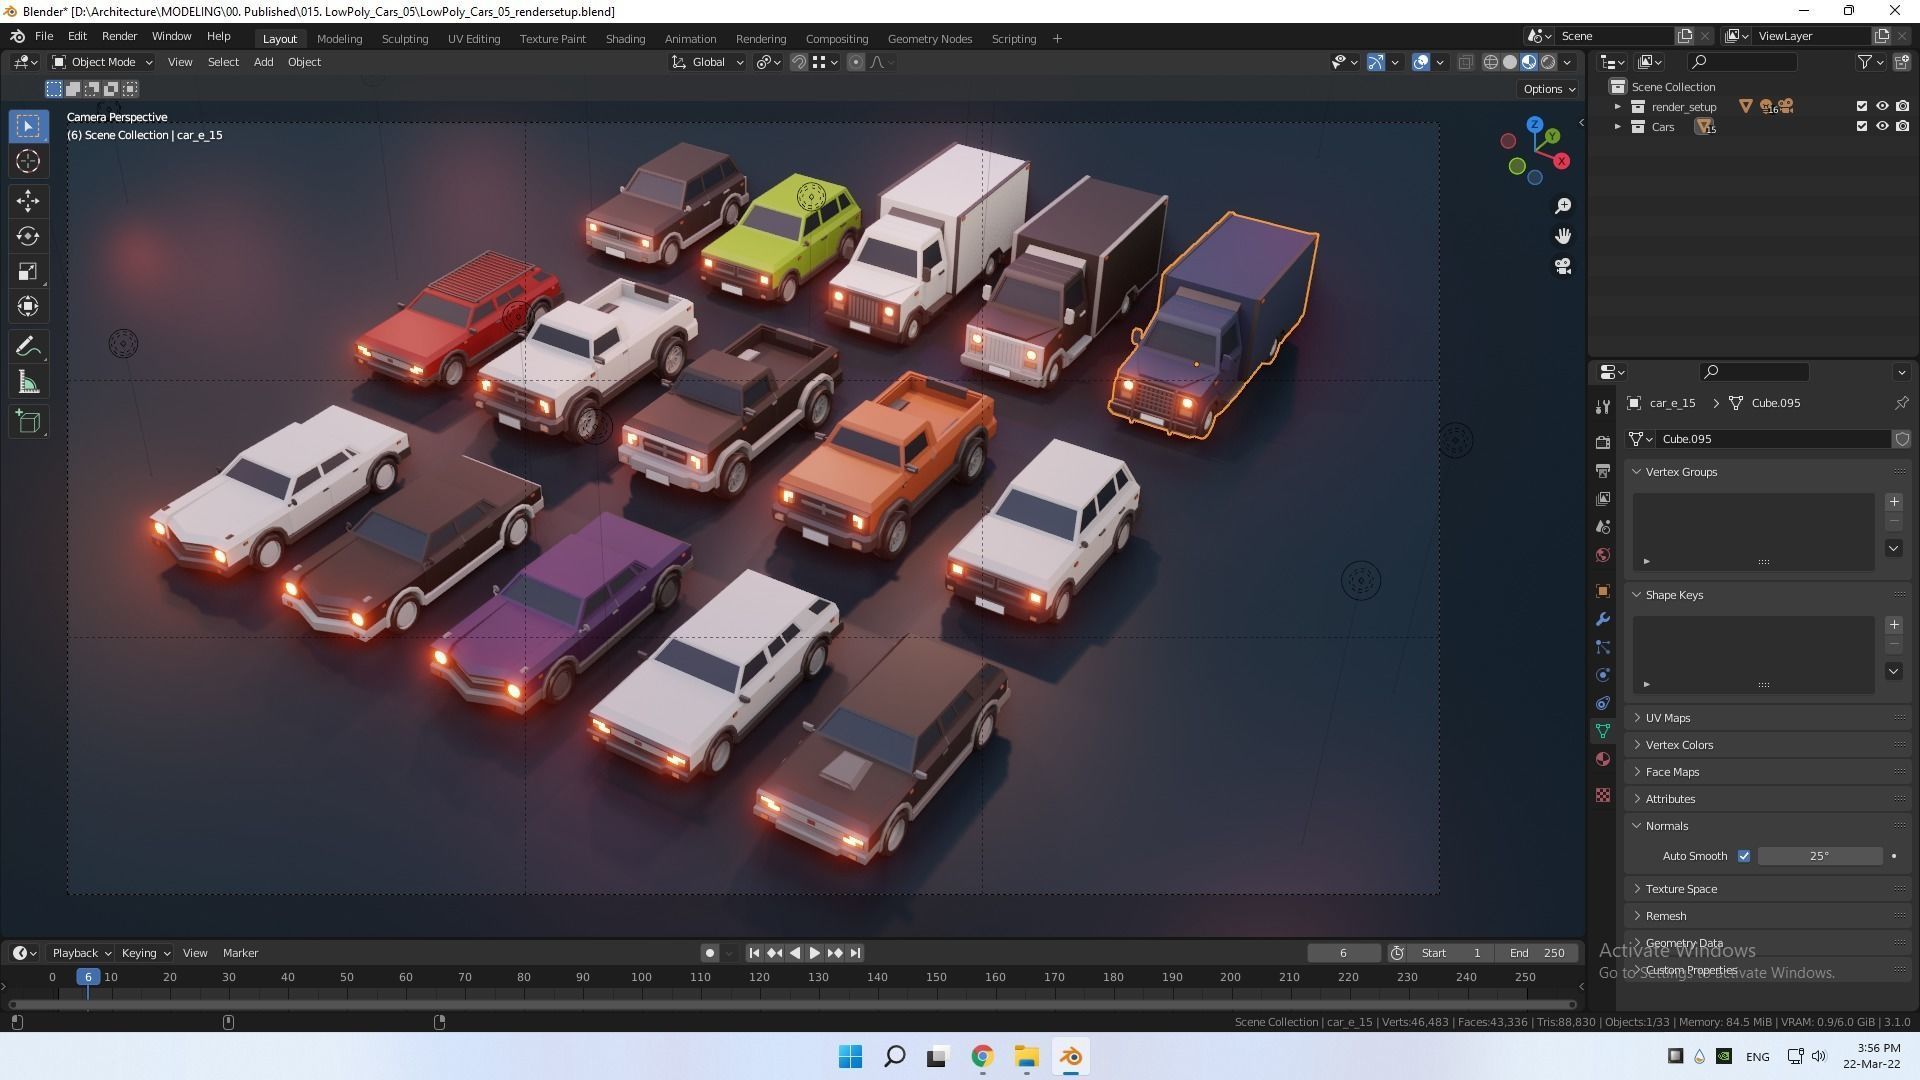
Task: Play the animation forward
Action: click(x=814, y=953)
